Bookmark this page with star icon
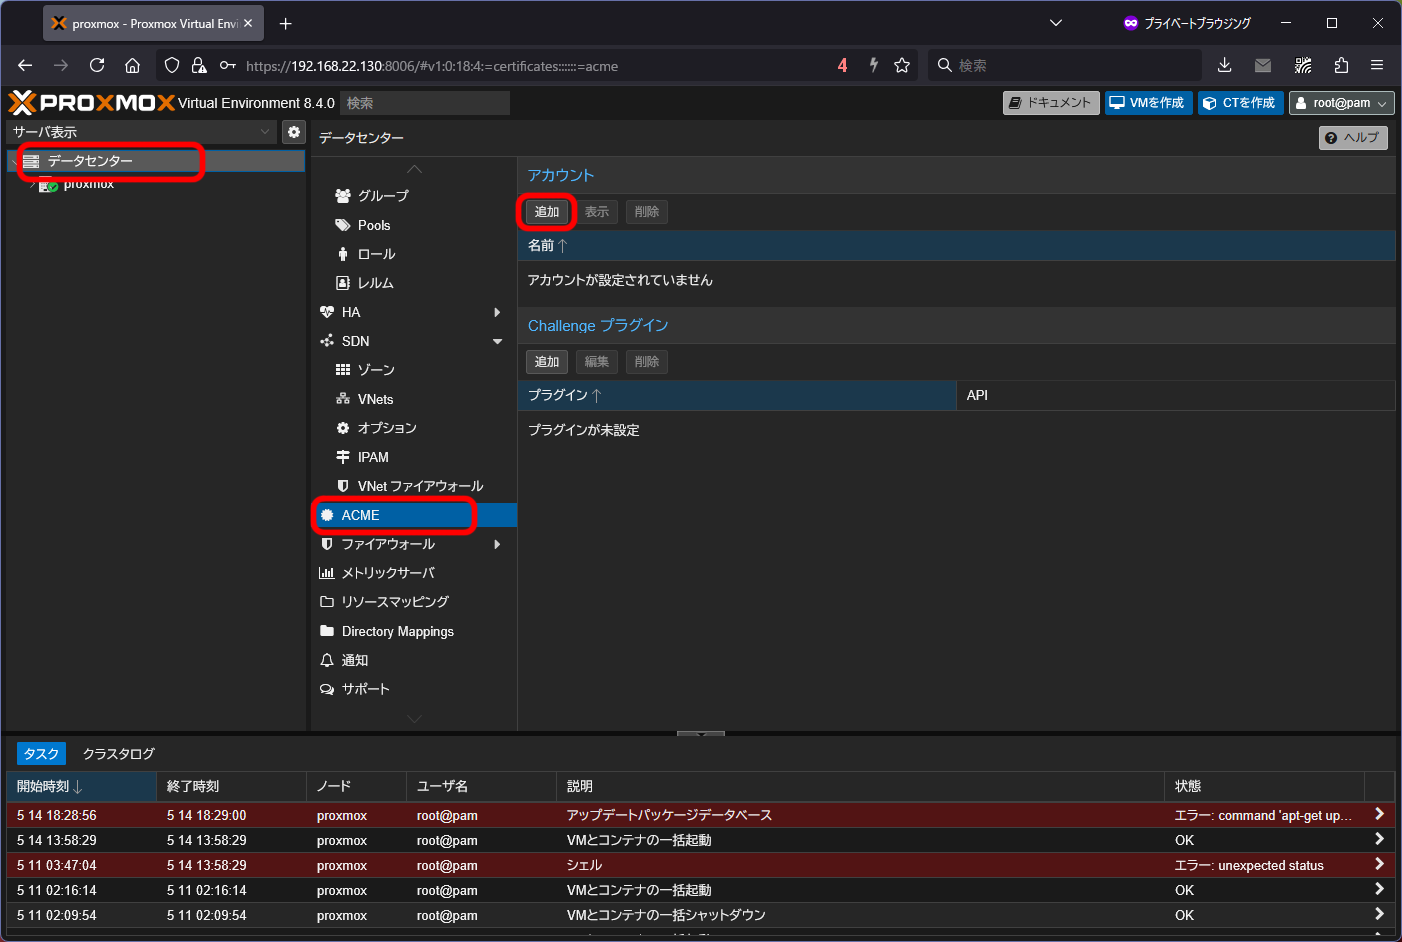 902,65
